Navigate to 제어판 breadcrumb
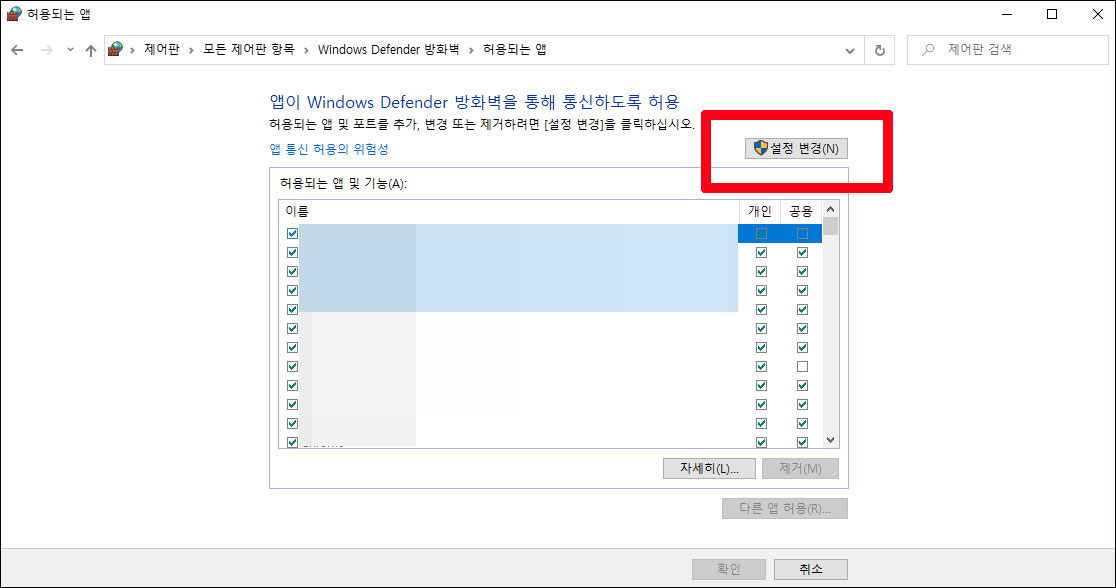Image resolution: width=1116 pixels, height=588 pixels. click(x=162, y=49)
